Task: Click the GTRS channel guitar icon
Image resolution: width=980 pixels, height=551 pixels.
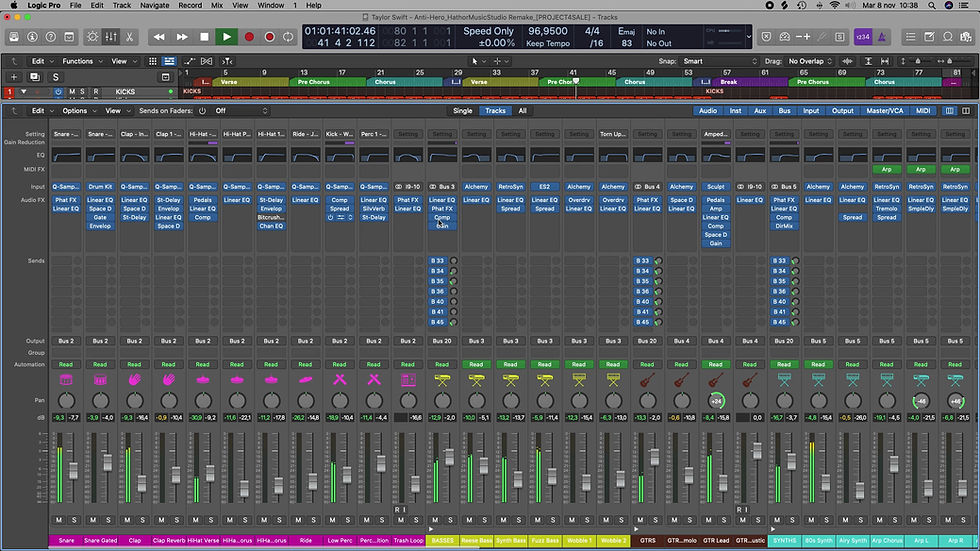Action: coord(648,380)
